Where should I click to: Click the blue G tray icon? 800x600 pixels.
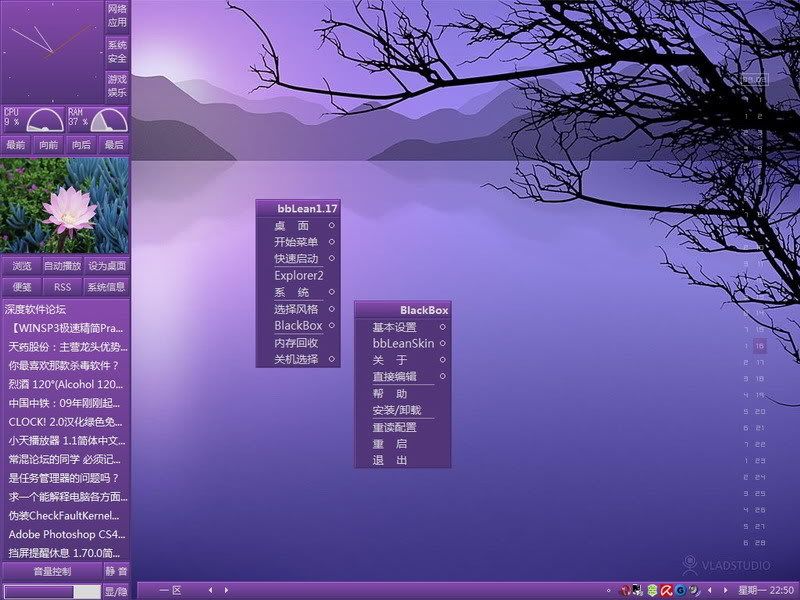tap(680, 590)
